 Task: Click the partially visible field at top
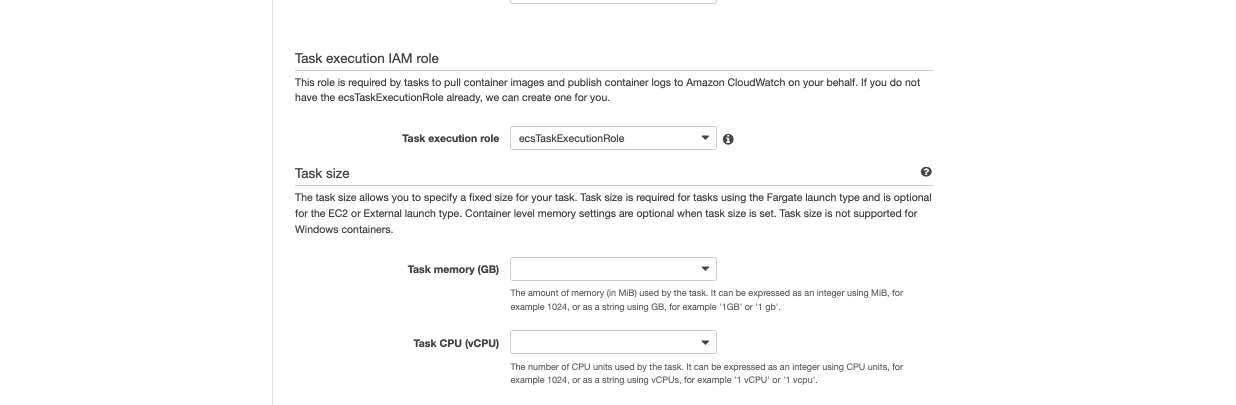[613, 2]
